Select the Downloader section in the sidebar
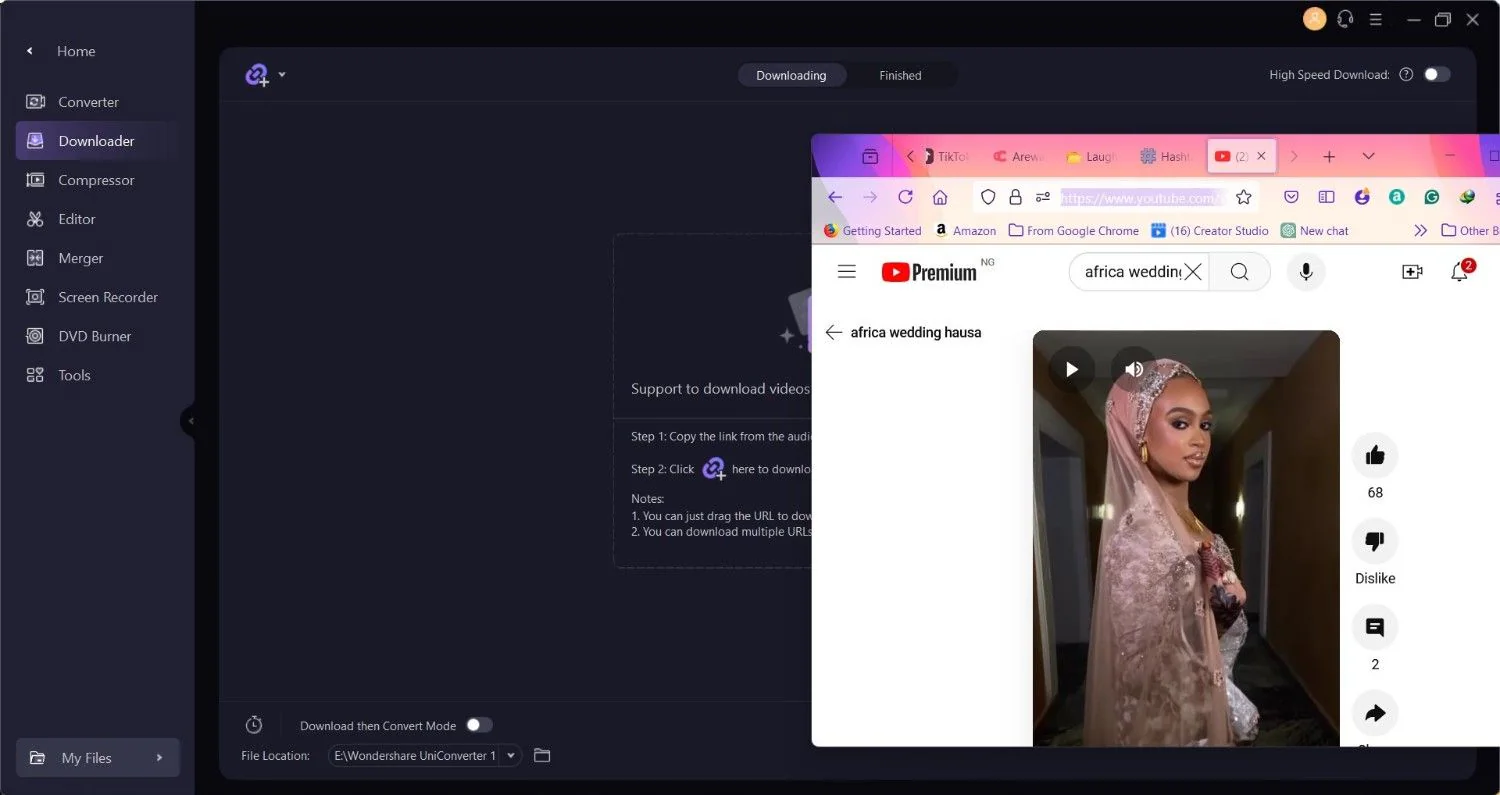Image resolution: width=1500 pixels, height=795 pixels. point(96,141)
